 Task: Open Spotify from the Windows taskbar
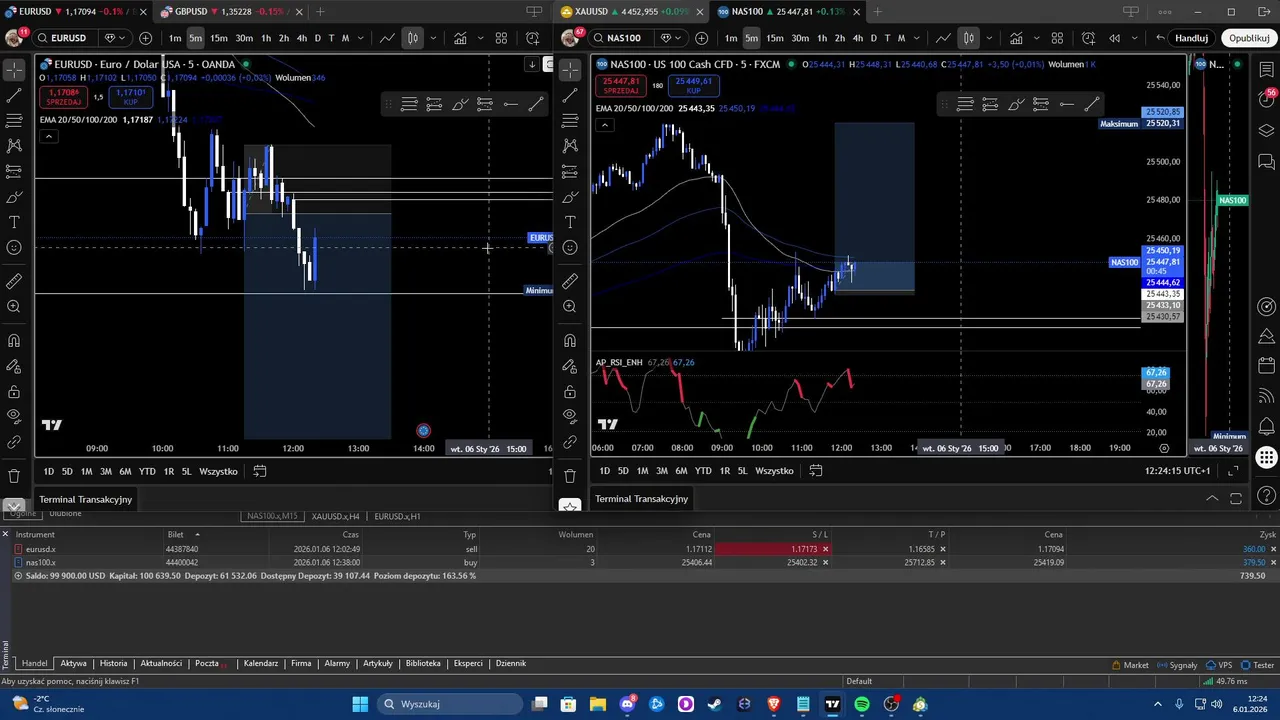pos(861,704)
